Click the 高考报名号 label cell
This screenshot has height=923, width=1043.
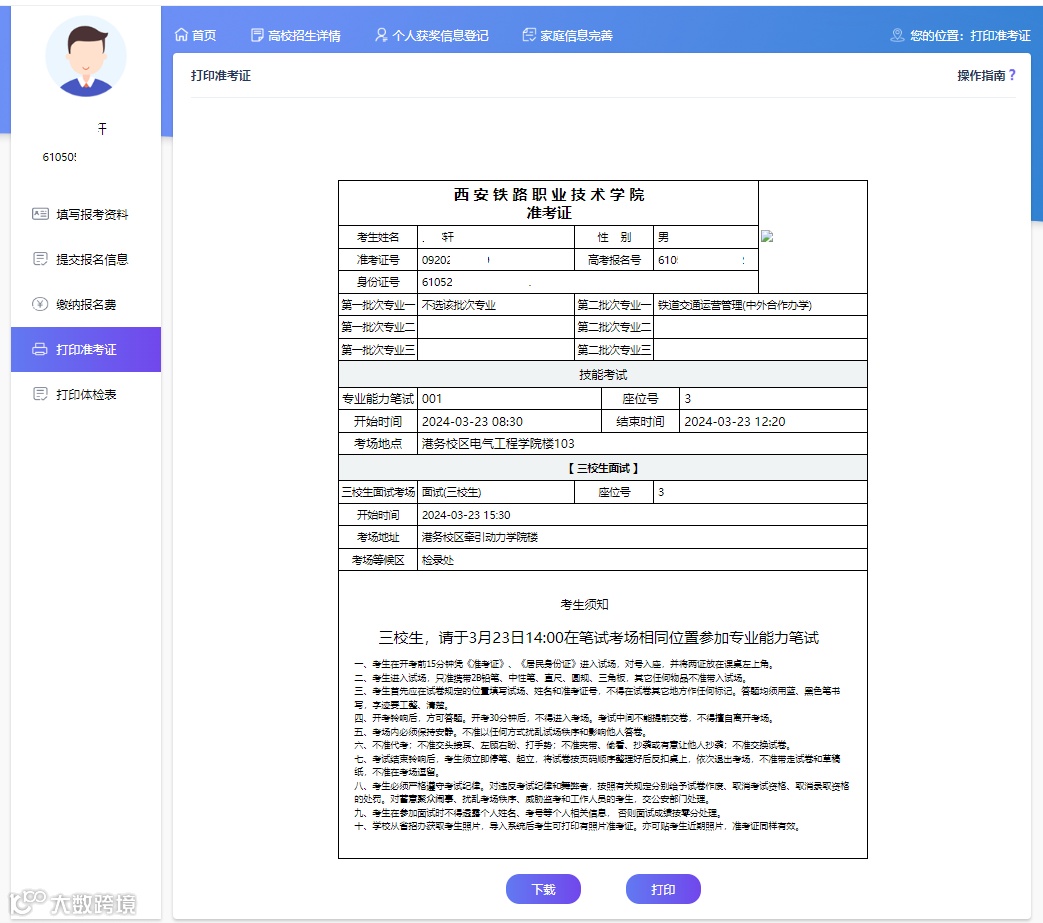click(x=614, y=259)
